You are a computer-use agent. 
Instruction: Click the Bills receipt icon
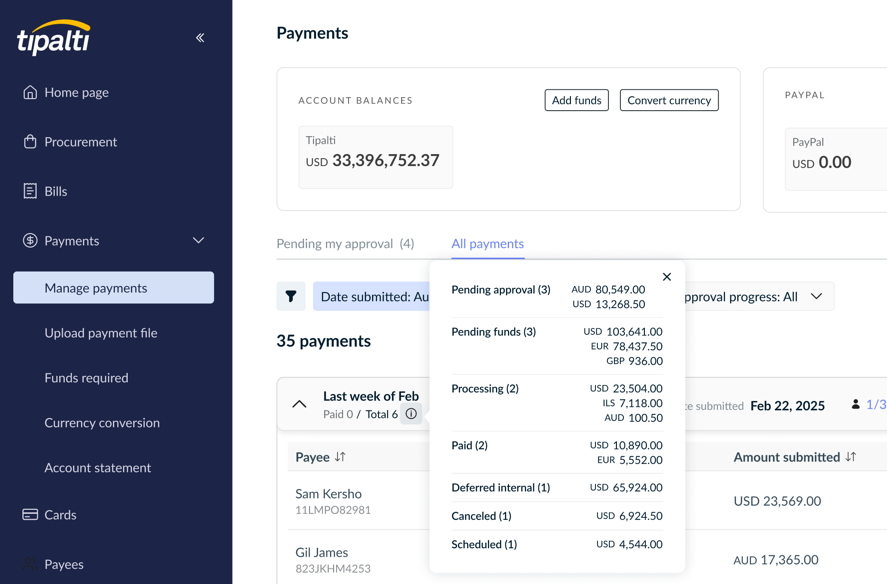[30, 191]
